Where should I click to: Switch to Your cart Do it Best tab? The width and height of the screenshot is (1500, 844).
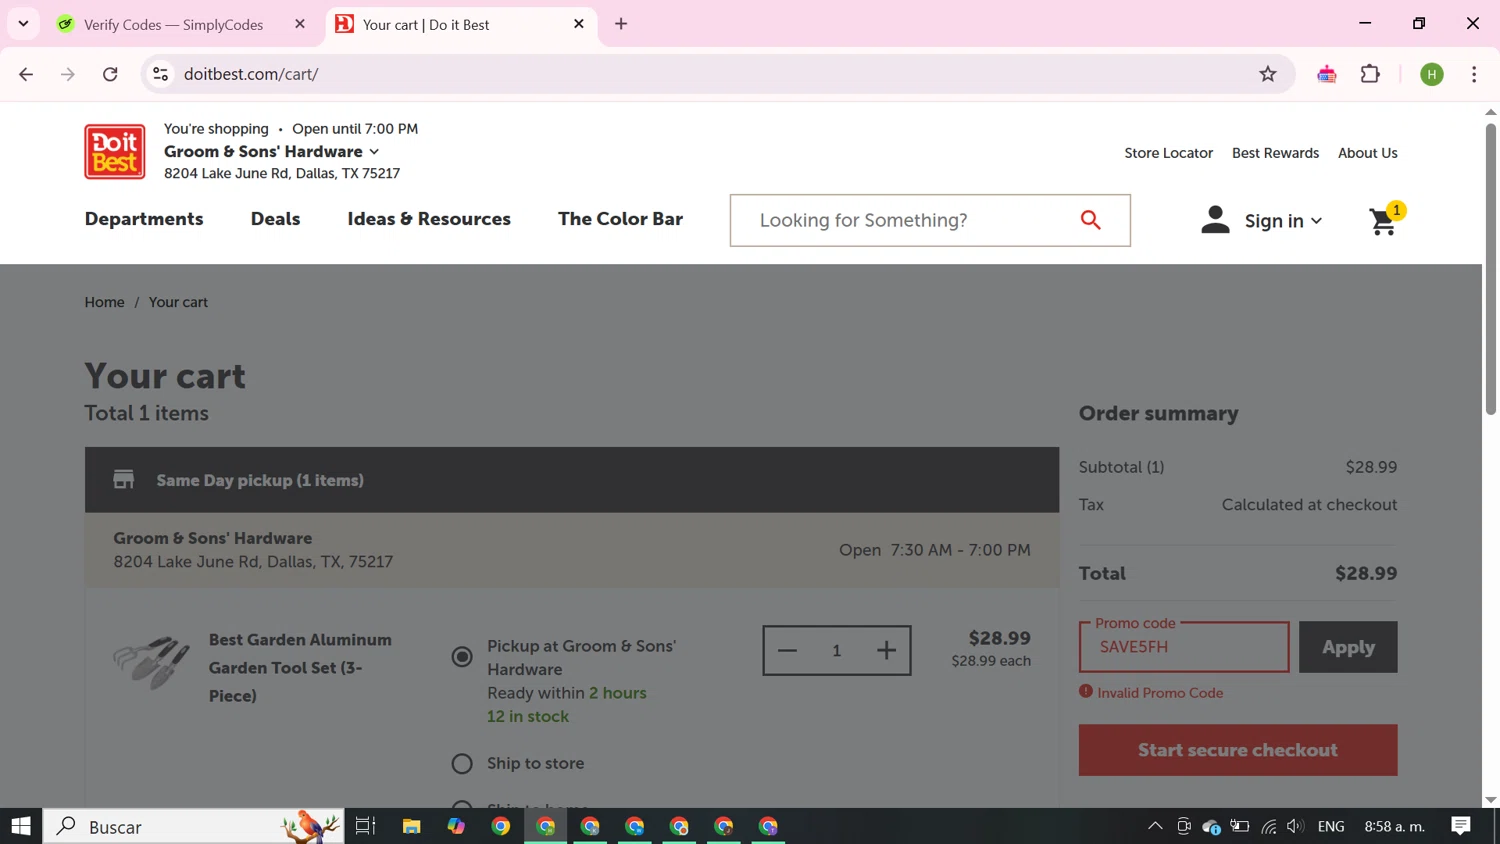[x=461, y=24]
